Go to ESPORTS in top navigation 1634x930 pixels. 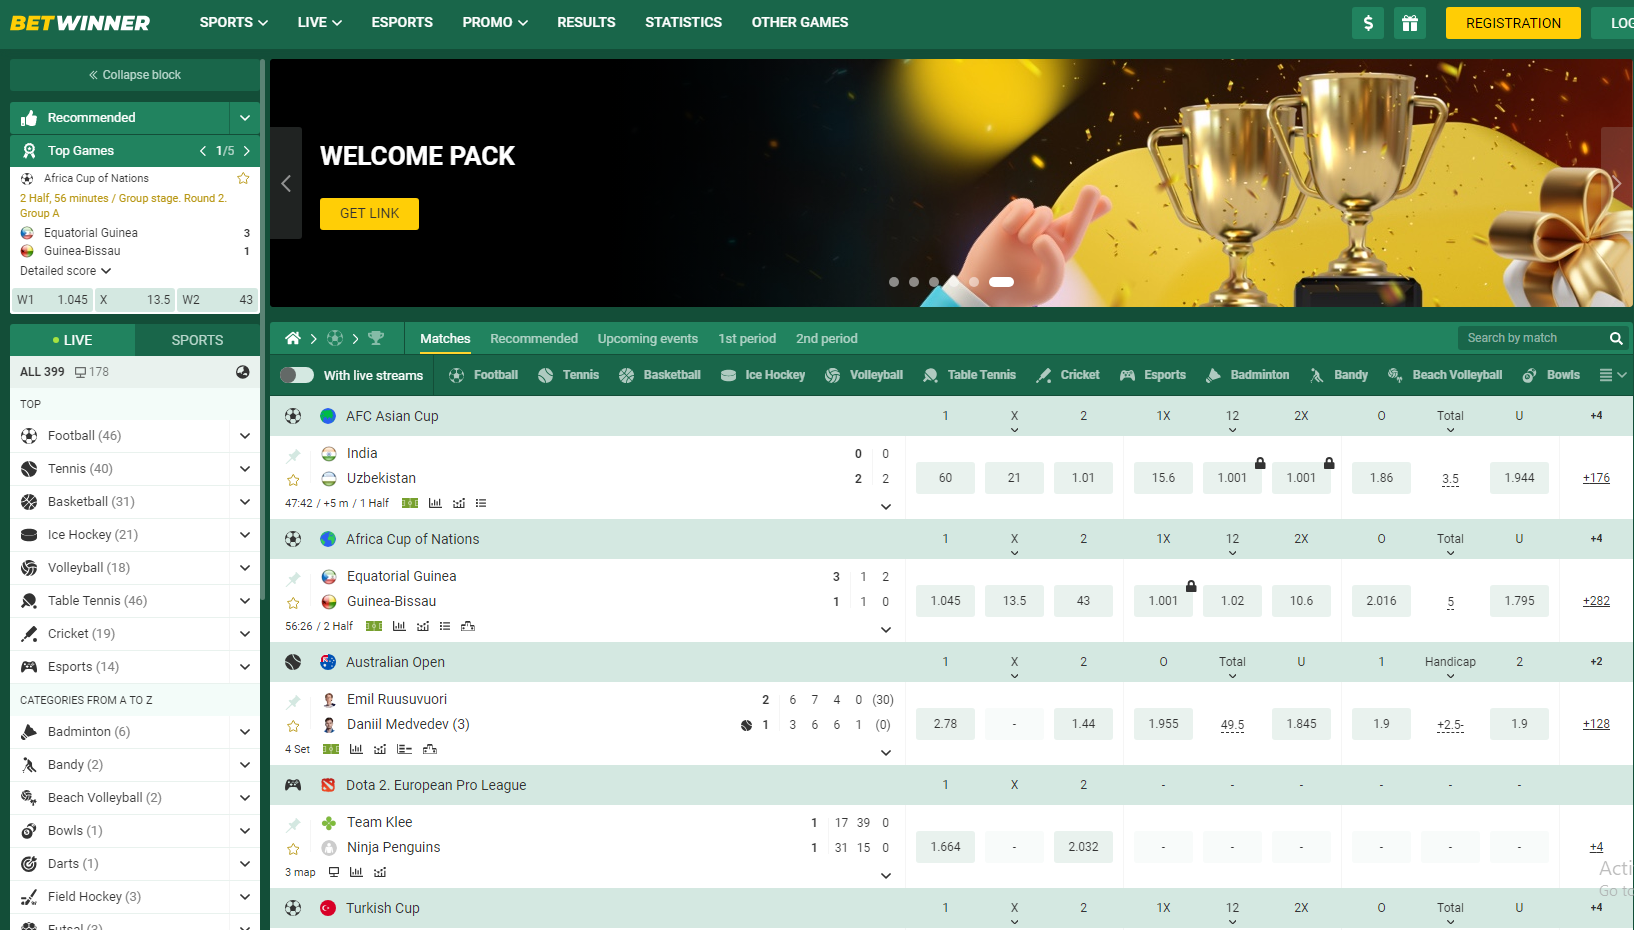[x=402, y=22]
